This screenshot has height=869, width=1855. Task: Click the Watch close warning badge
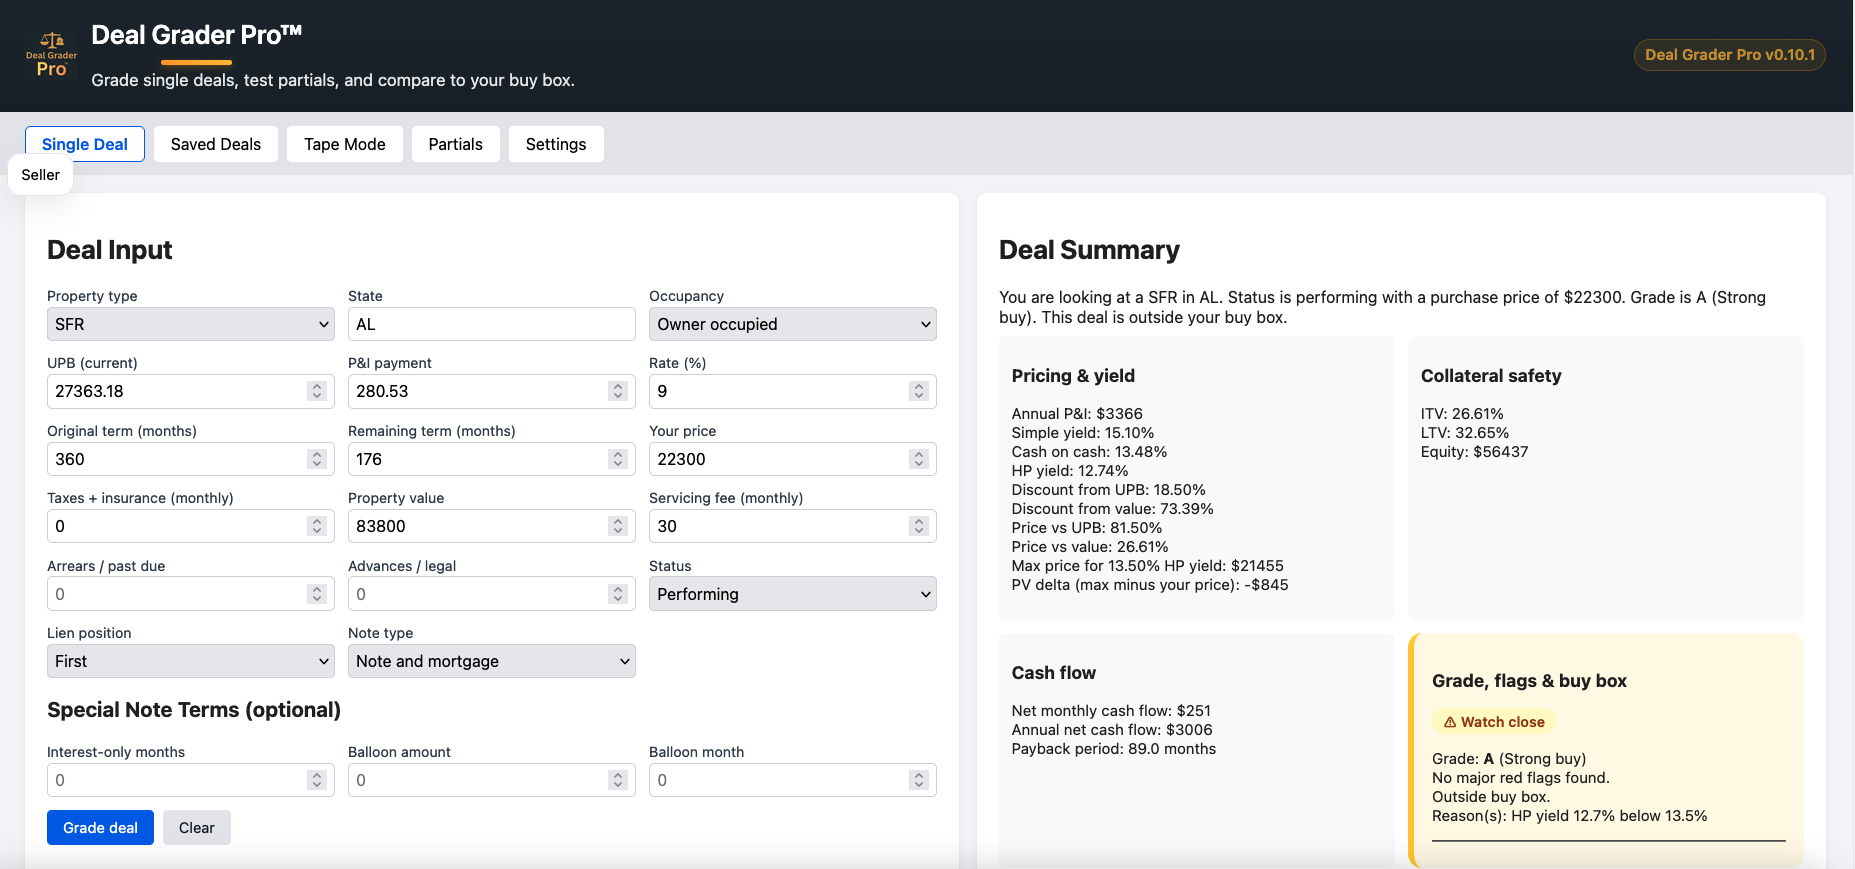(1494, 722)
